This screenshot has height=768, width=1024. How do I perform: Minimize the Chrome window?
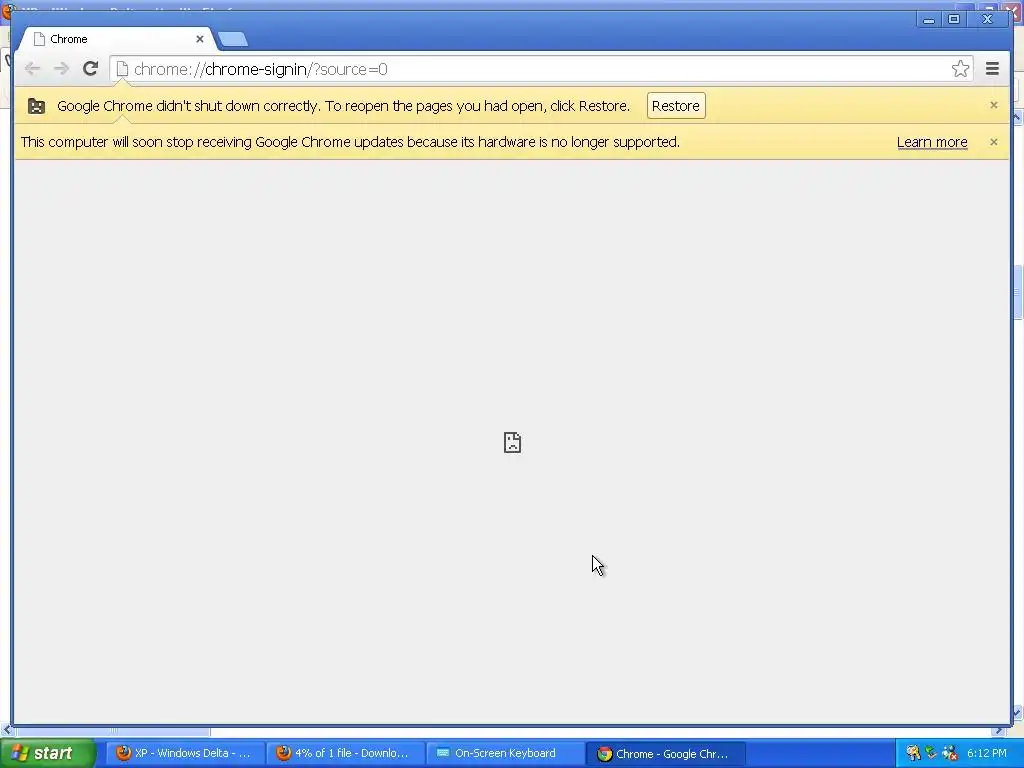pos(928,20)
